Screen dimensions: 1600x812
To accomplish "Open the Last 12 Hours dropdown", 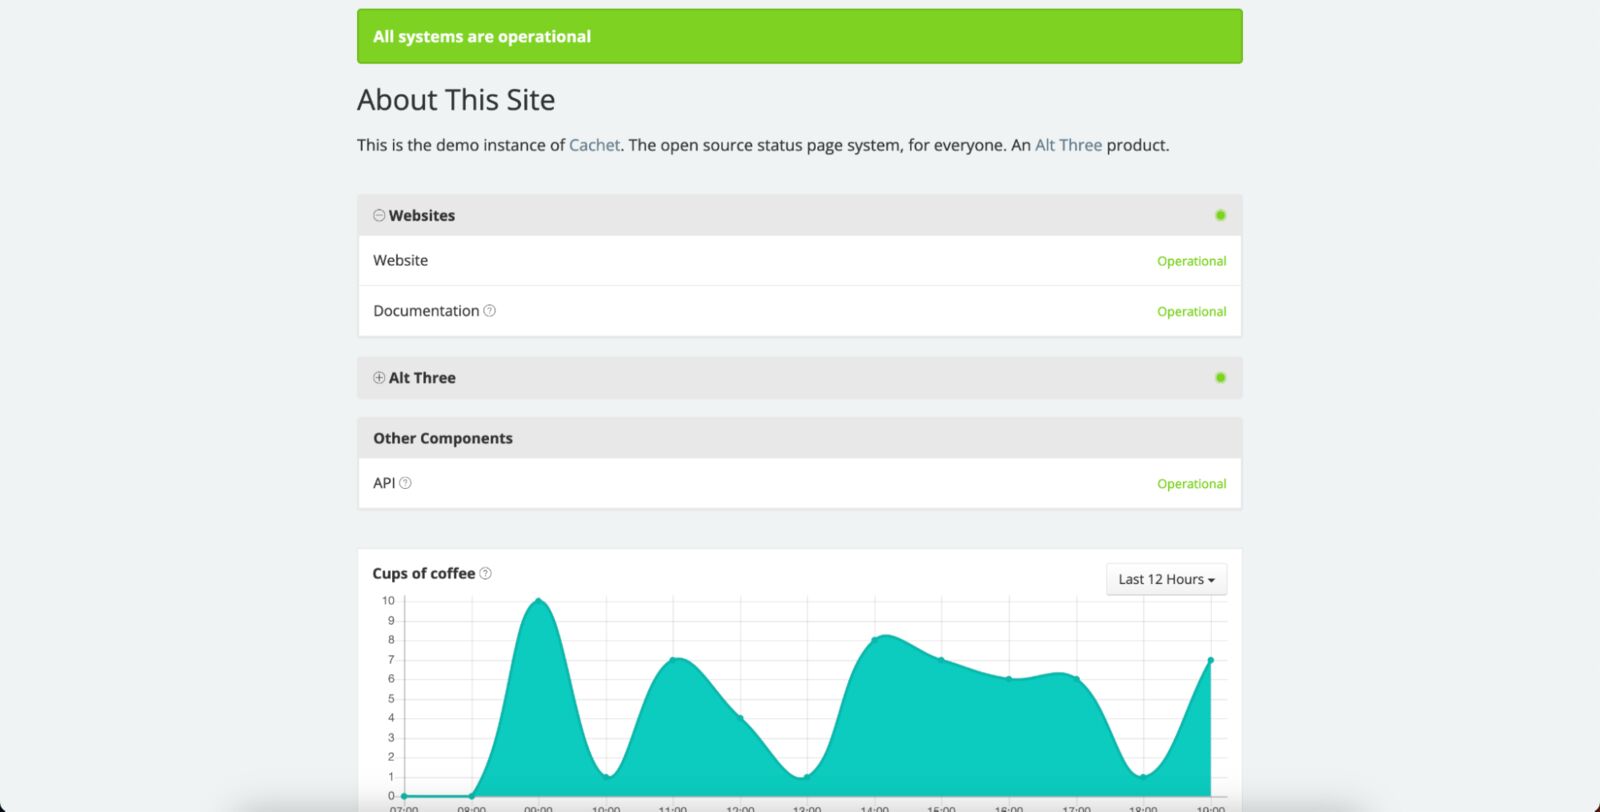I will point(1166,579).
